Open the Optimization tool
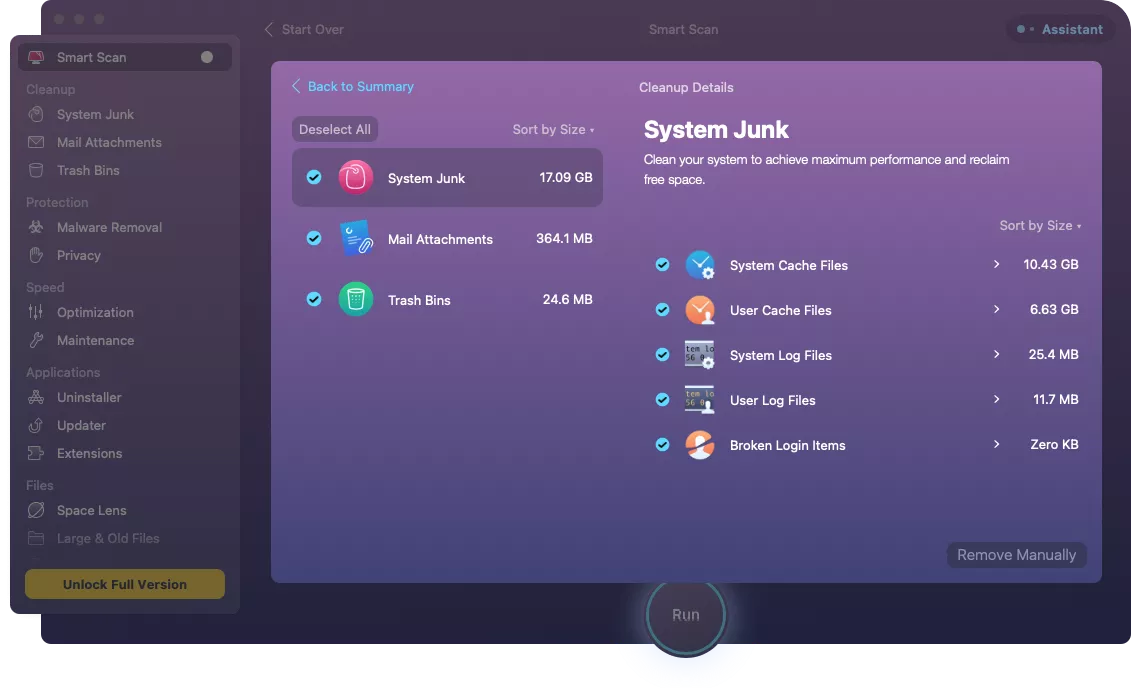This screenshot has width=1131, height=688. (x=94, y=312)
